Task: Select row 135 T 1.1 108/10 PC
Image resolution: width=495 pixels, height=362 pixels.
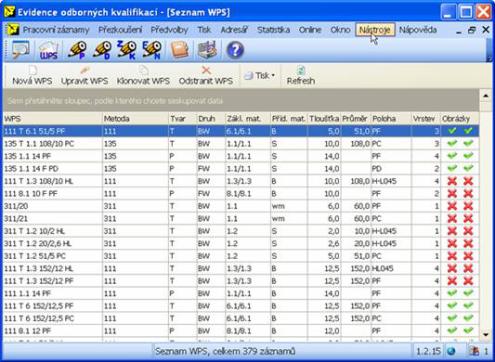Action: click(x=241, y=144)
